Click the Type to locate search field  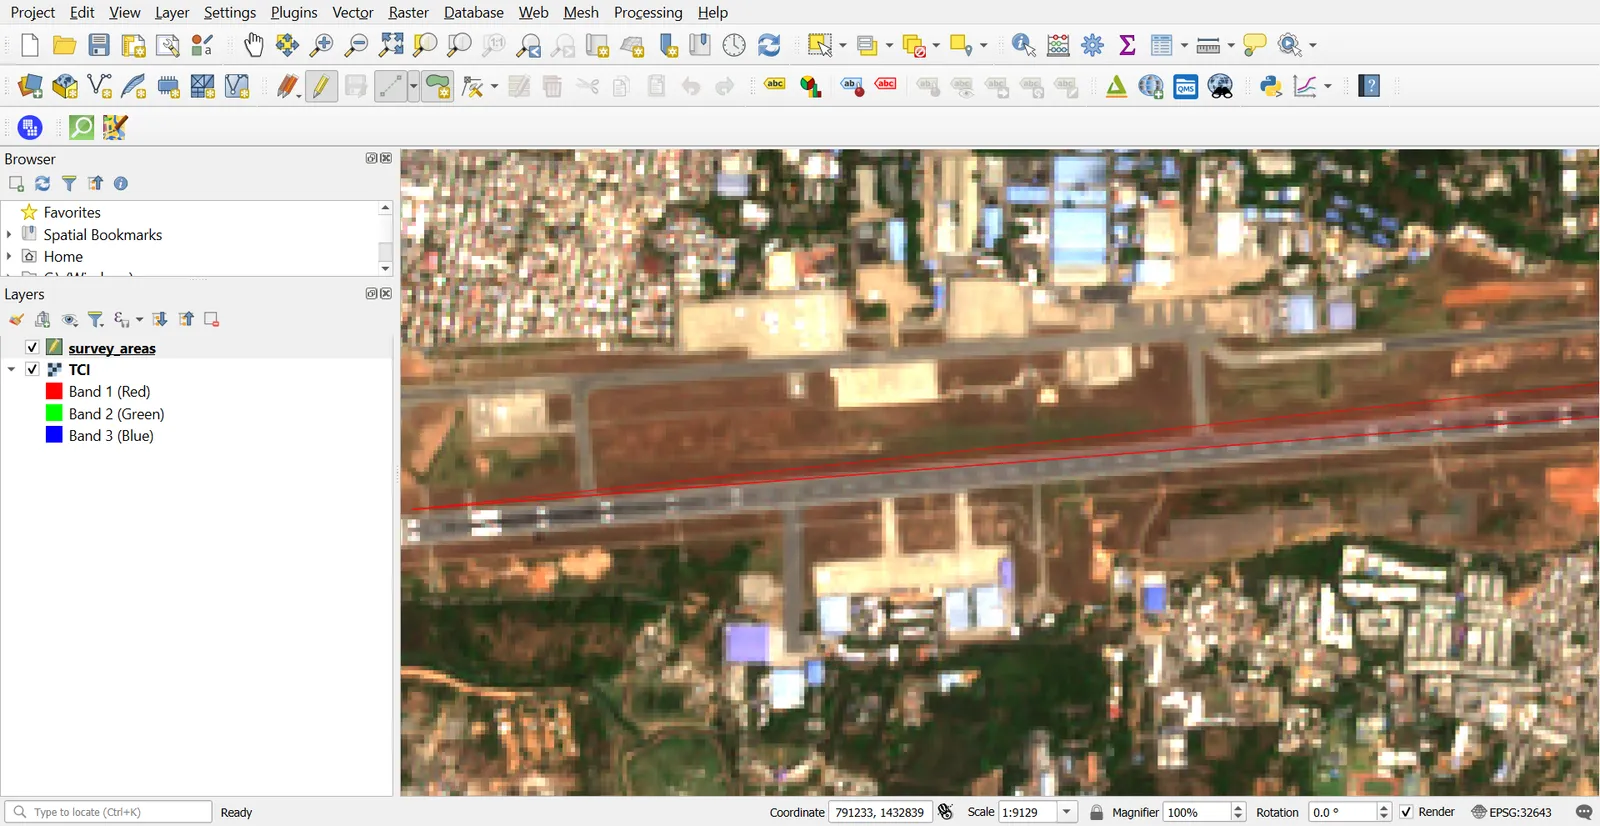(x=108, y=812)
